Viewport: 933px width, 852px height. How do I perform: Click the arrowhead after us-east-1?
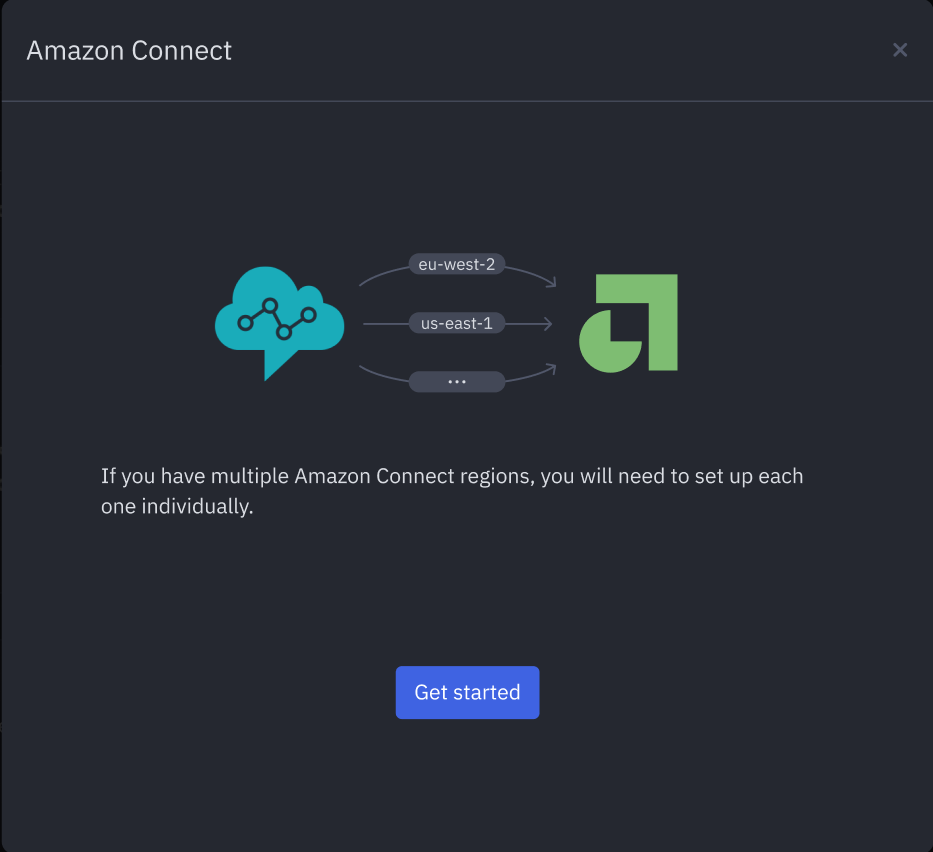click(x=547, y=324)
